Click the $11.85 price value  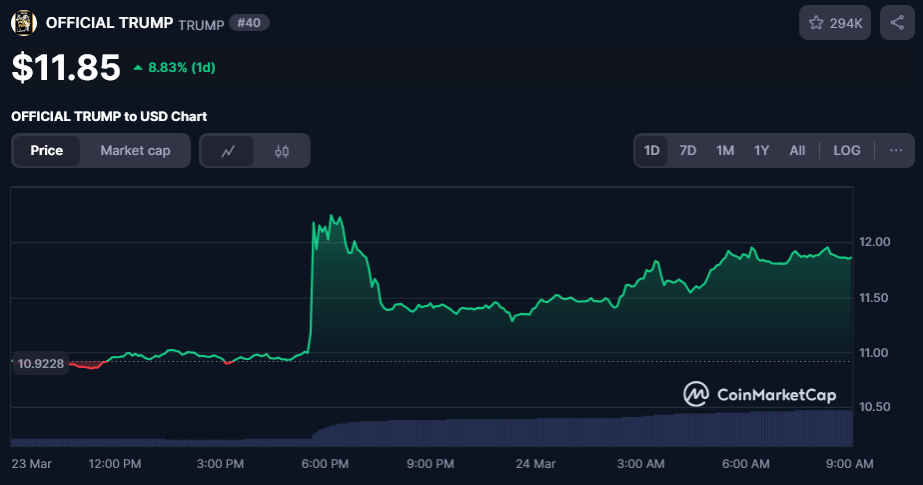(x=66, y=67)
